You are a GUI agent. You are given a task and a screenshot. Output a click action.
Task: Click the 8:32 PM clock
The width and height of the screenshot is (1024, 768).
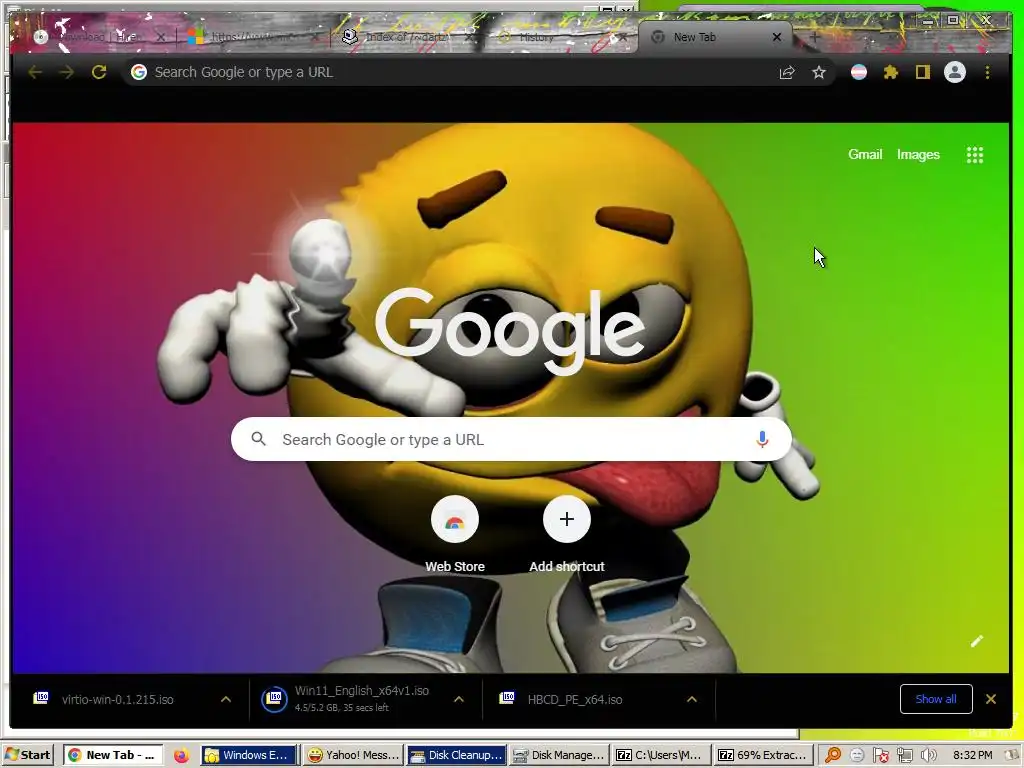tap(972, 755)
